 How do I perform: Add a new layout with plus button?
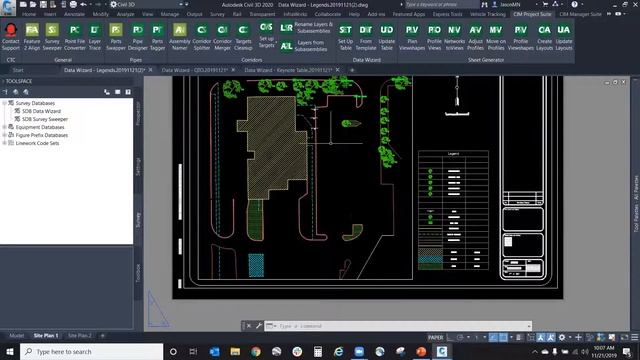[103, 336]
